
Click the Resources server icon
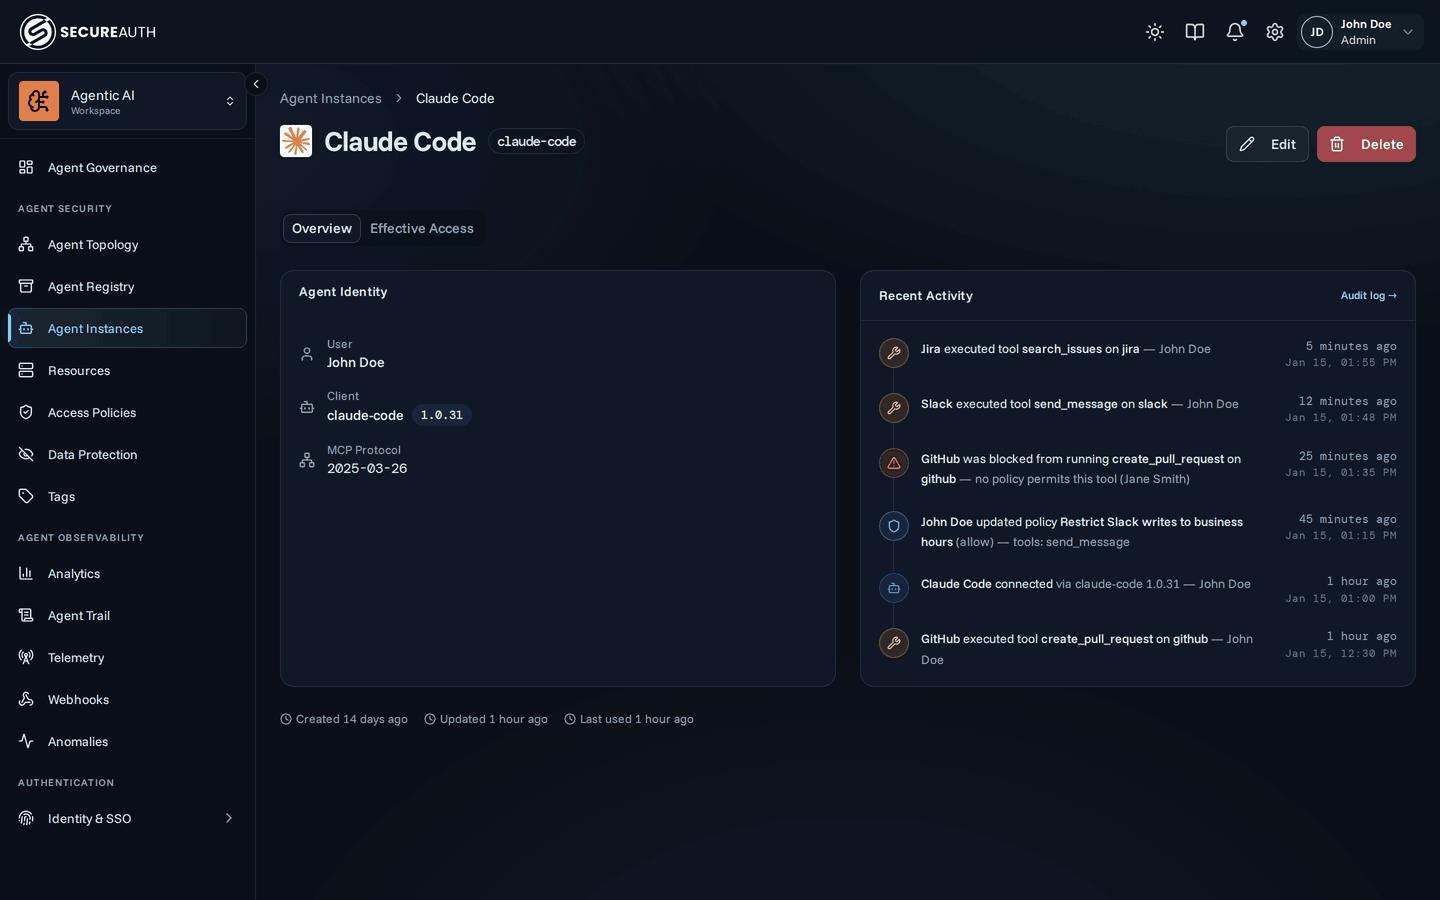(x=26, y=370)
